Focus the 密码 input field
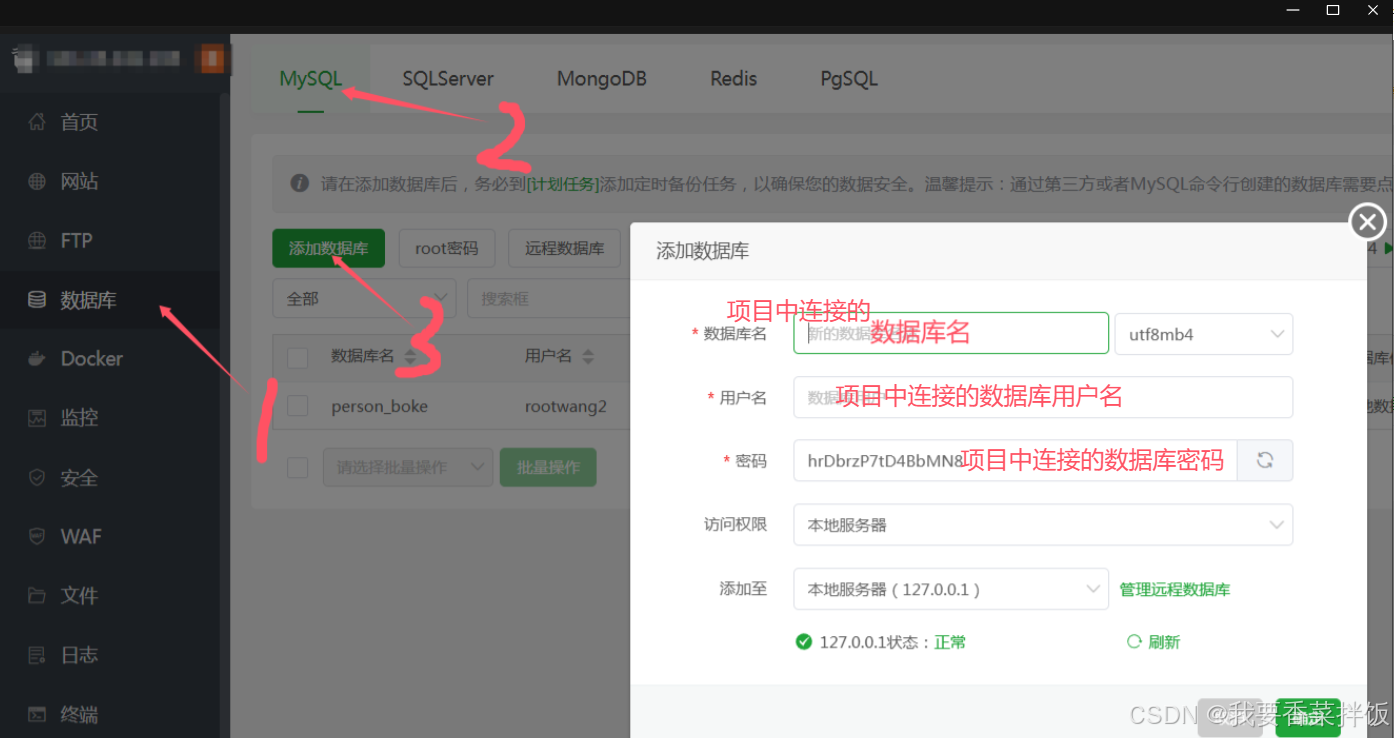The height and width of the screenshot is (738, 1394). click(x=1015, y=460)
